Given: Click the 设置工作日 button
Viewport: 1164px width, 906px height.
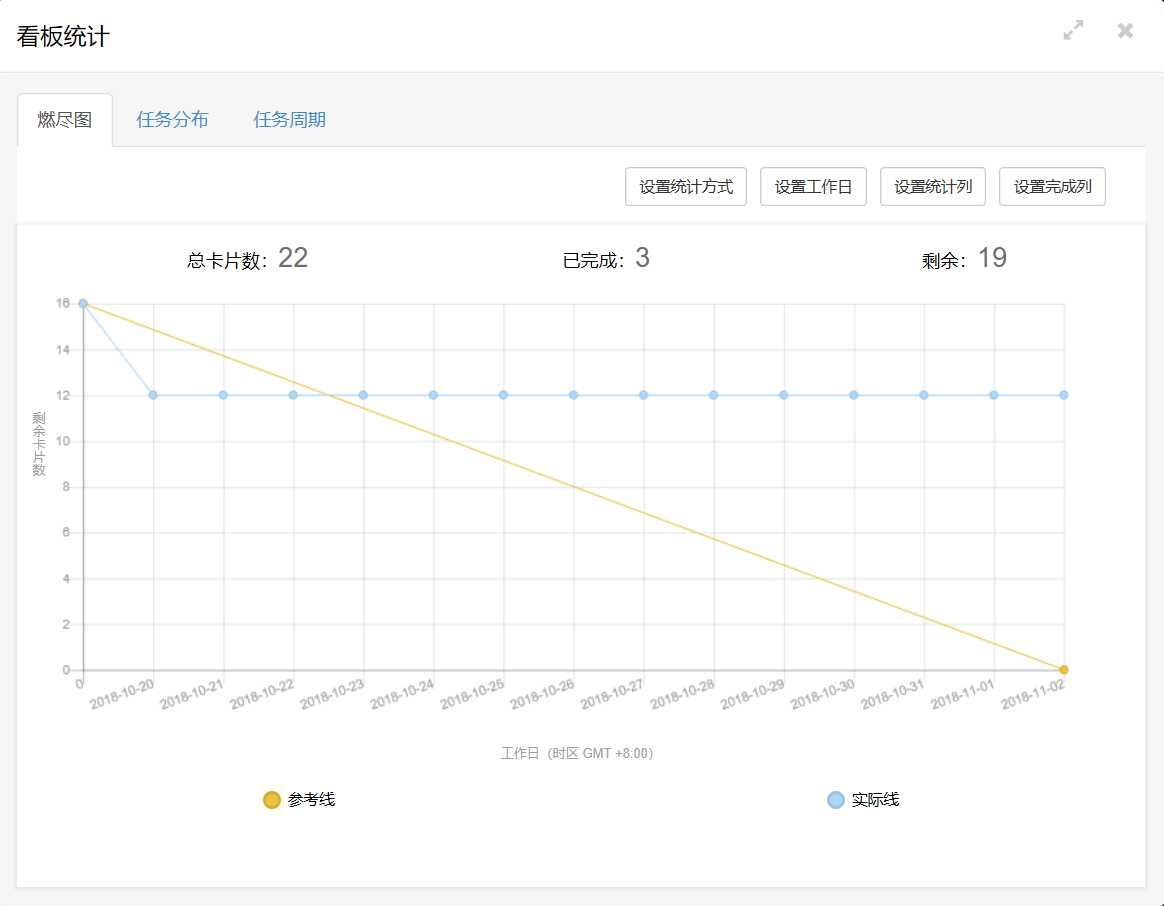Looking at the screenshot, I should coord(813,186).
